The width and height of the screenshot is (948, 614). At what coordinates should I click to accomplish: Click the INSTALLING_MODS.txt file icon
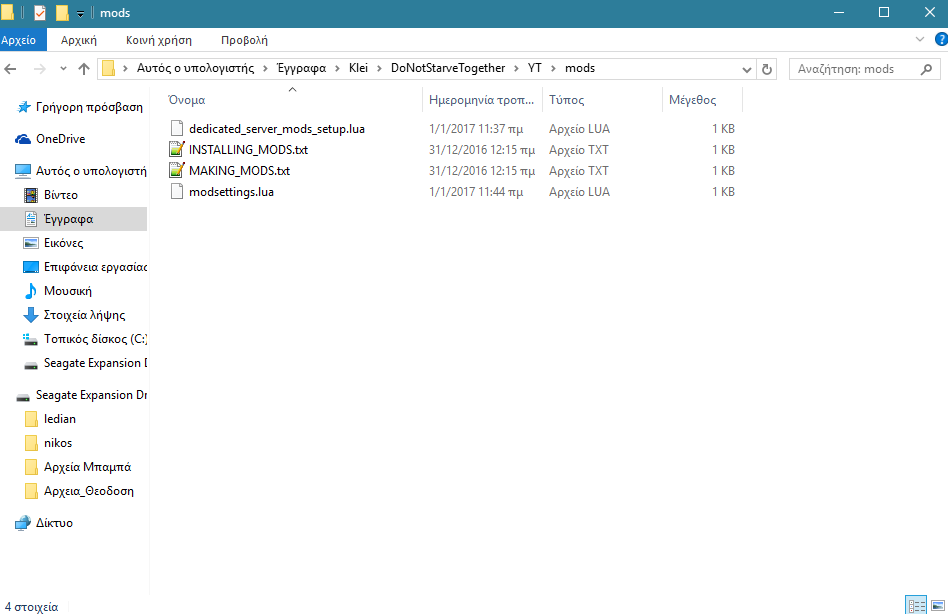pyautogui.click(x=177, y=150)
